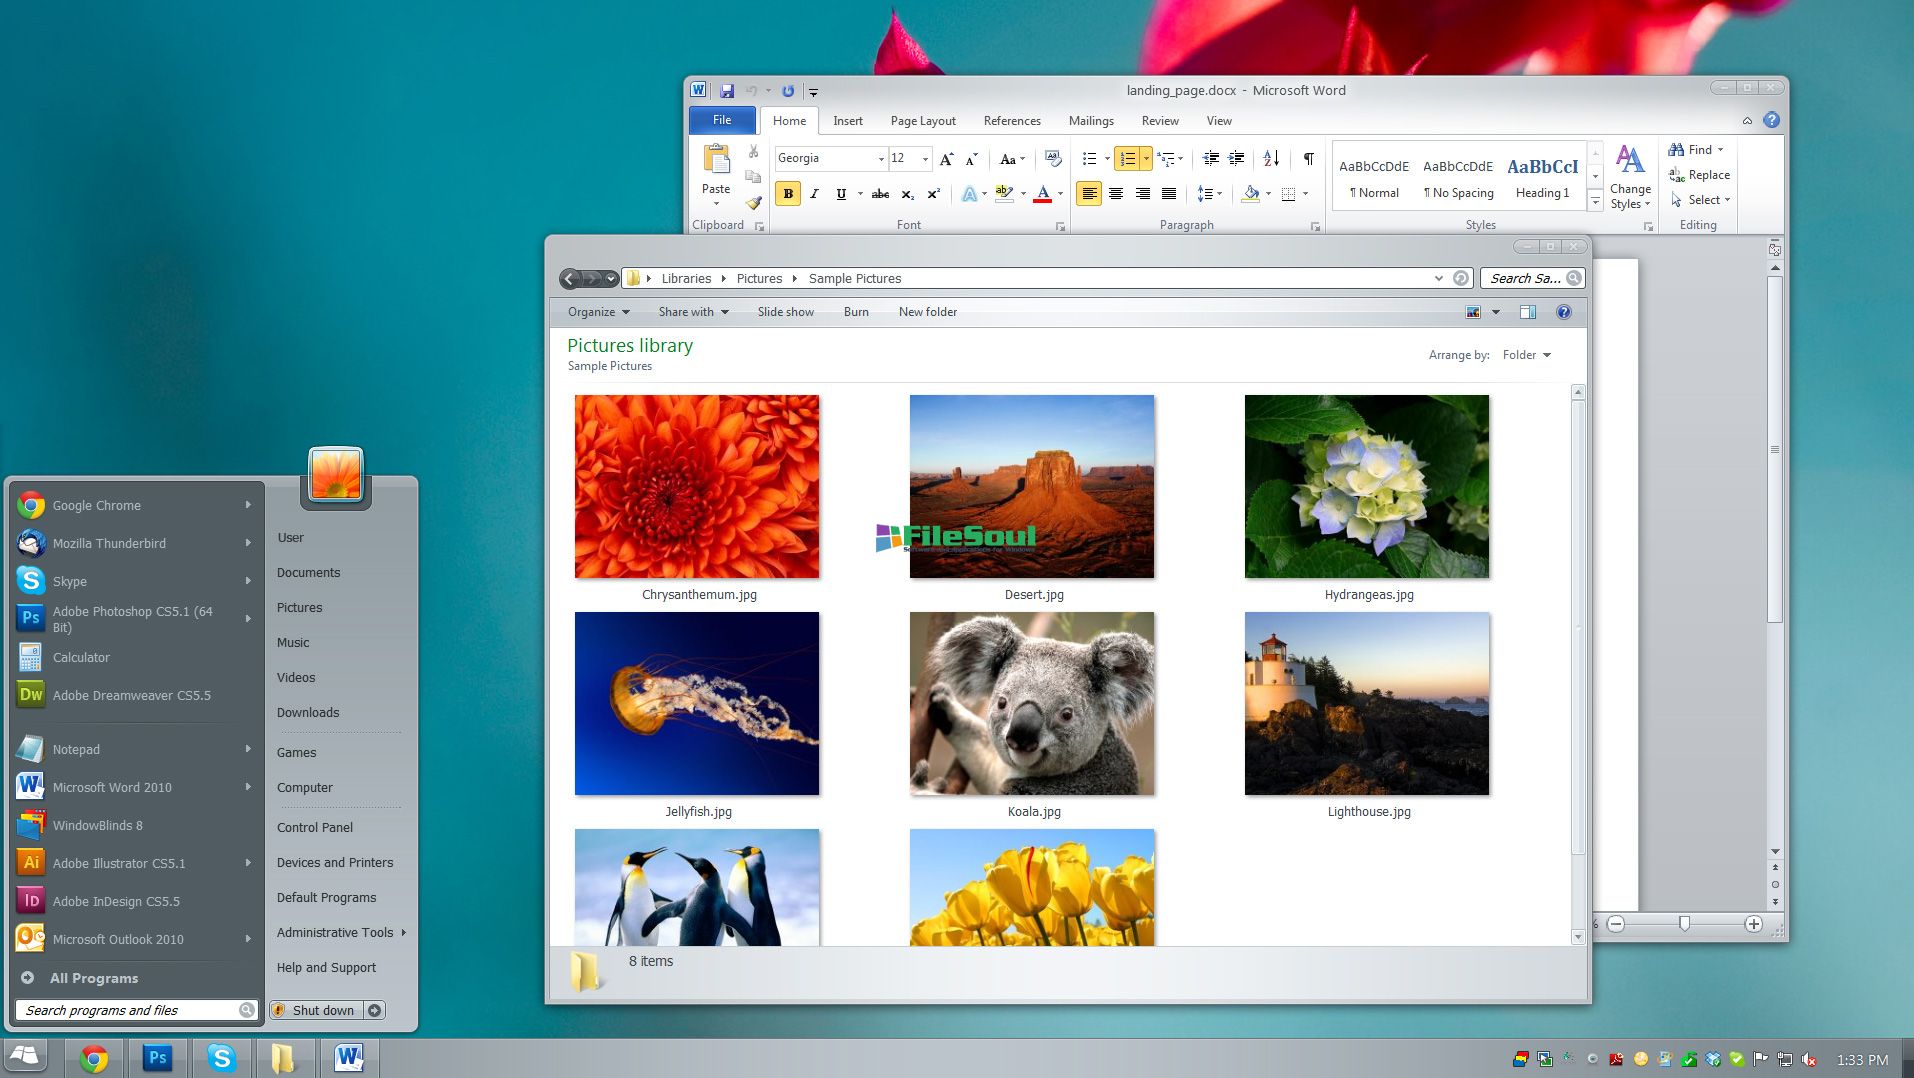Show the preview pane in Explorer toolbar
Screen dimensions: 1914x1078
1527,312
